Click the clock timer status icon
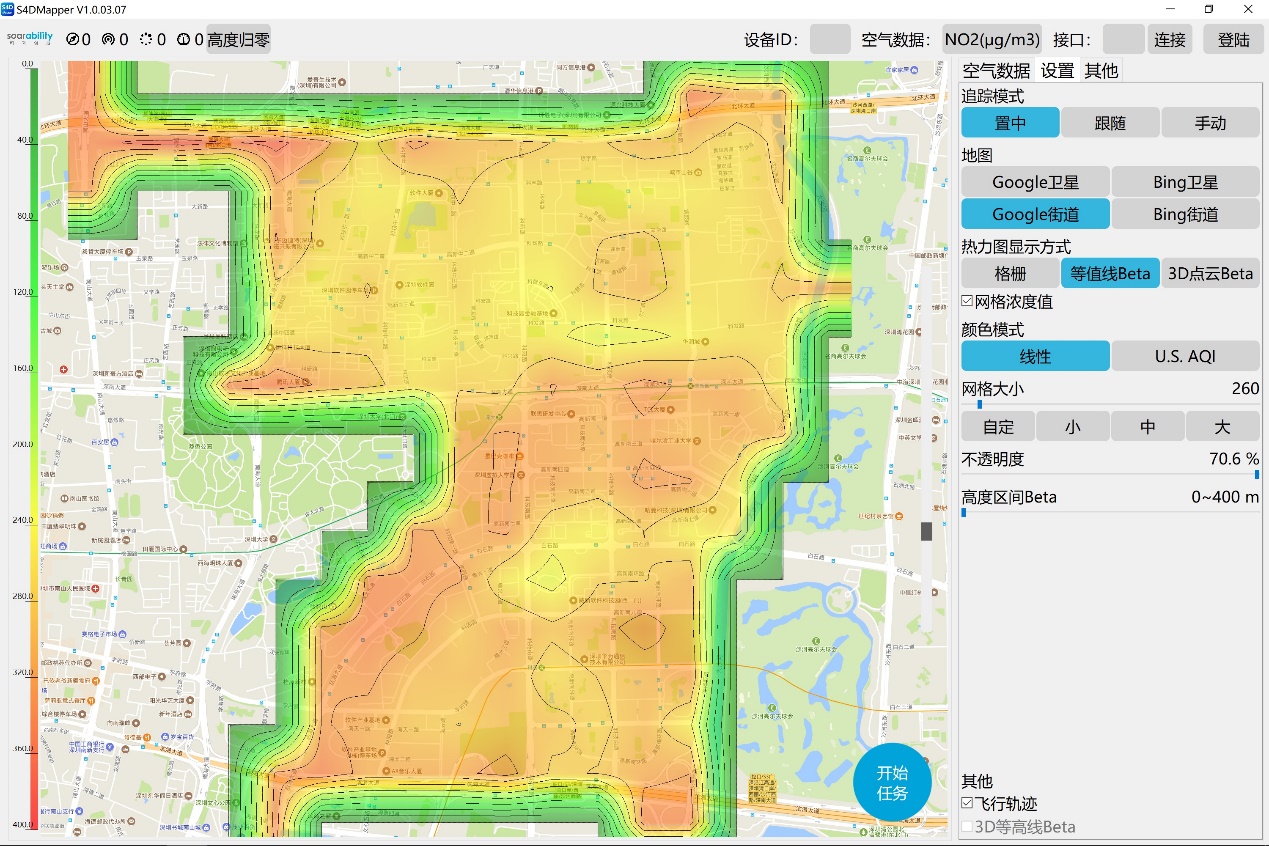 (x=183, y=40)
